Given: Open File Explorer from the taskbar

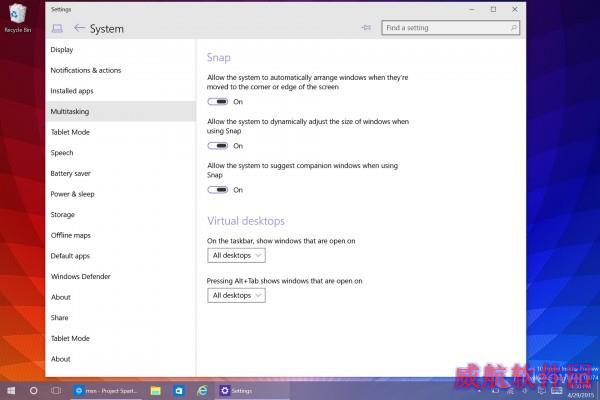Looking at the screenshot, I should pyautogui.click(x=155, y=391).
